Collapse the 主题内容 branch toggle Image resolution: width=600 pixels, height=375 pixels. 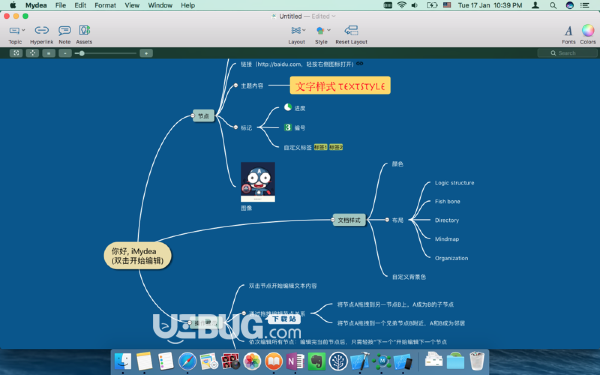pyautogui.click(x=236, y=85)
